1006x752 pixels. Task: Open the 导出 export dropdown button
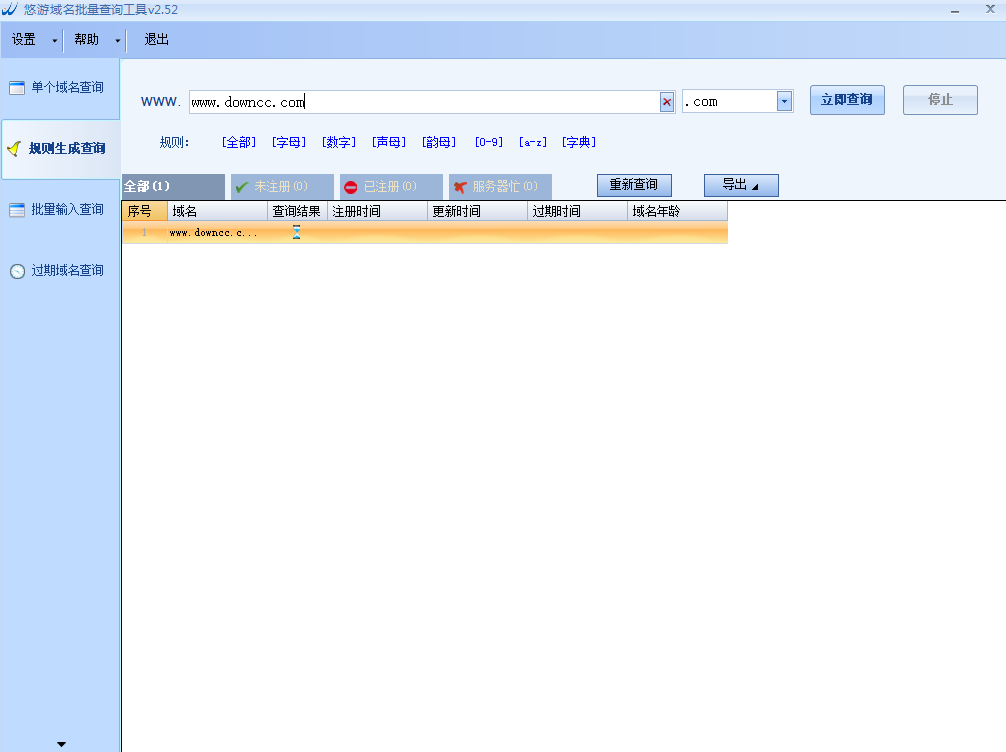click(x=741, y=185)
